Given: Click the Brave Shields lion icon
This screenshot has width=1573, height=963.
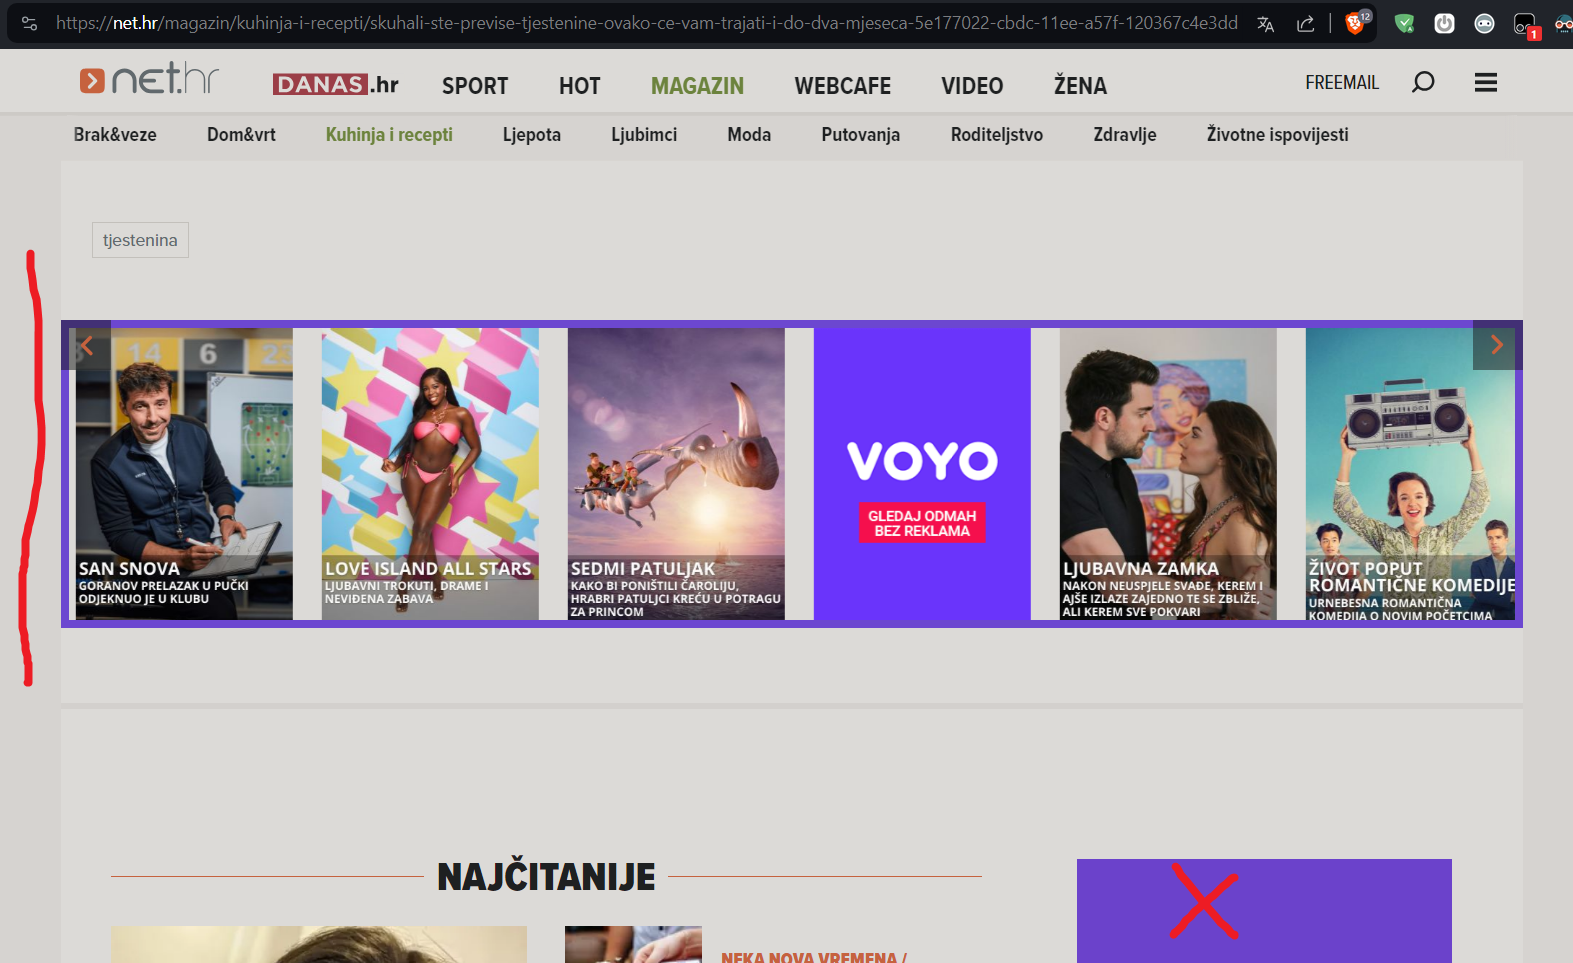Looking at the screenshot, I should [1355, 23].
